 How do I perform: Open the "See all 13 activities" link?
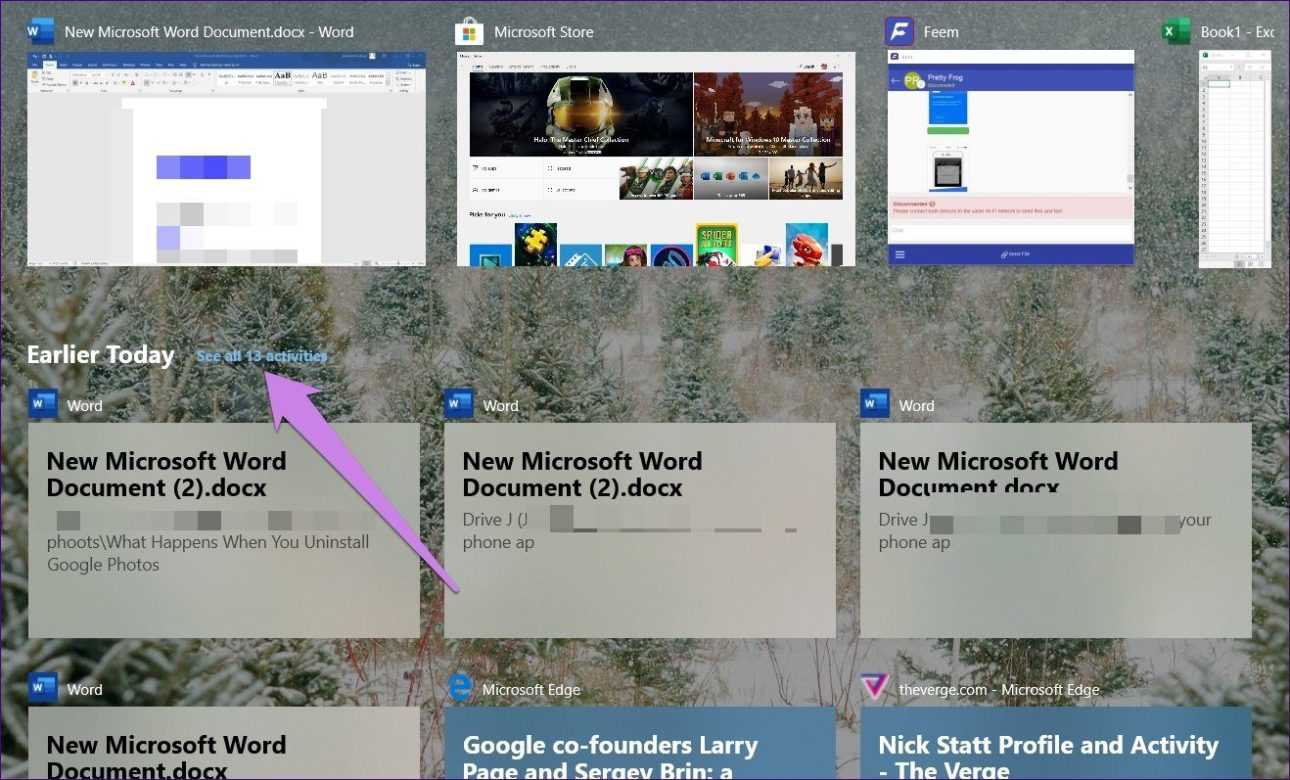(x=262, y=356)
